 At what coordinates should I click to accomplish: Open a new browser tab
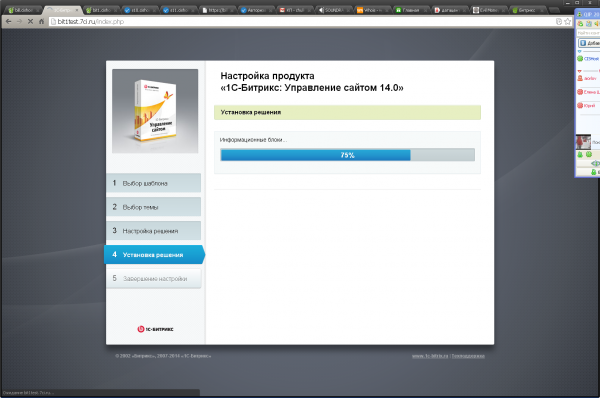click(554, 10)
